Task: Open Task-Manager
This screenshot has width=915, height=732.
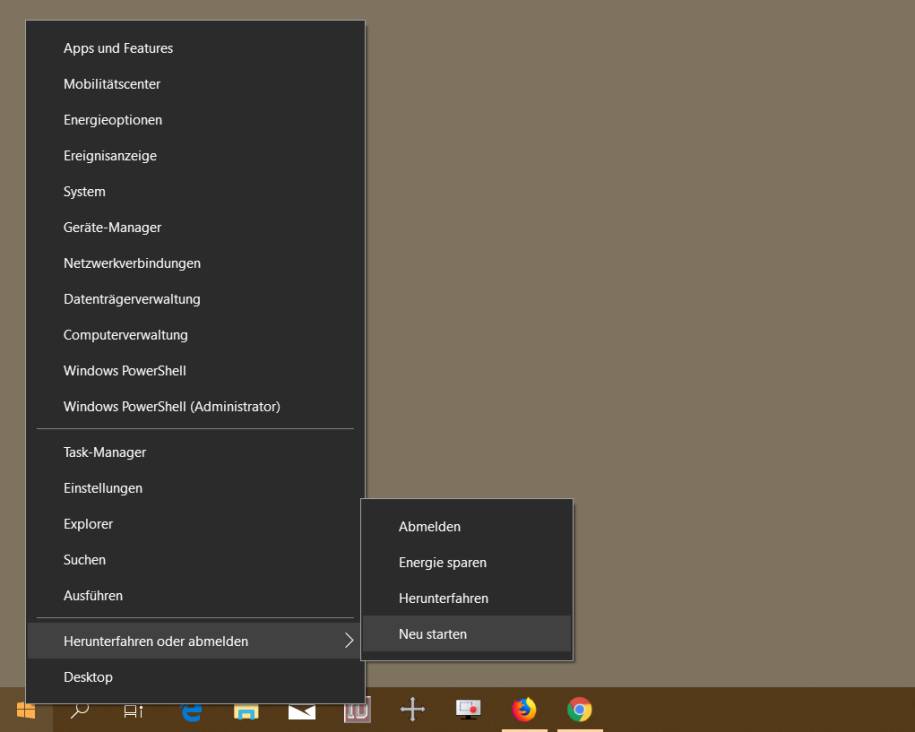Action: point(195,452)
